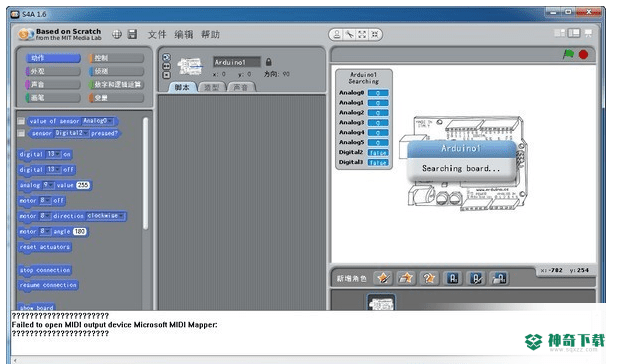Screen dimensions: 617x364
Task: Switch to presentation mode
Action: pyautogui.click(x=588, y=33)
